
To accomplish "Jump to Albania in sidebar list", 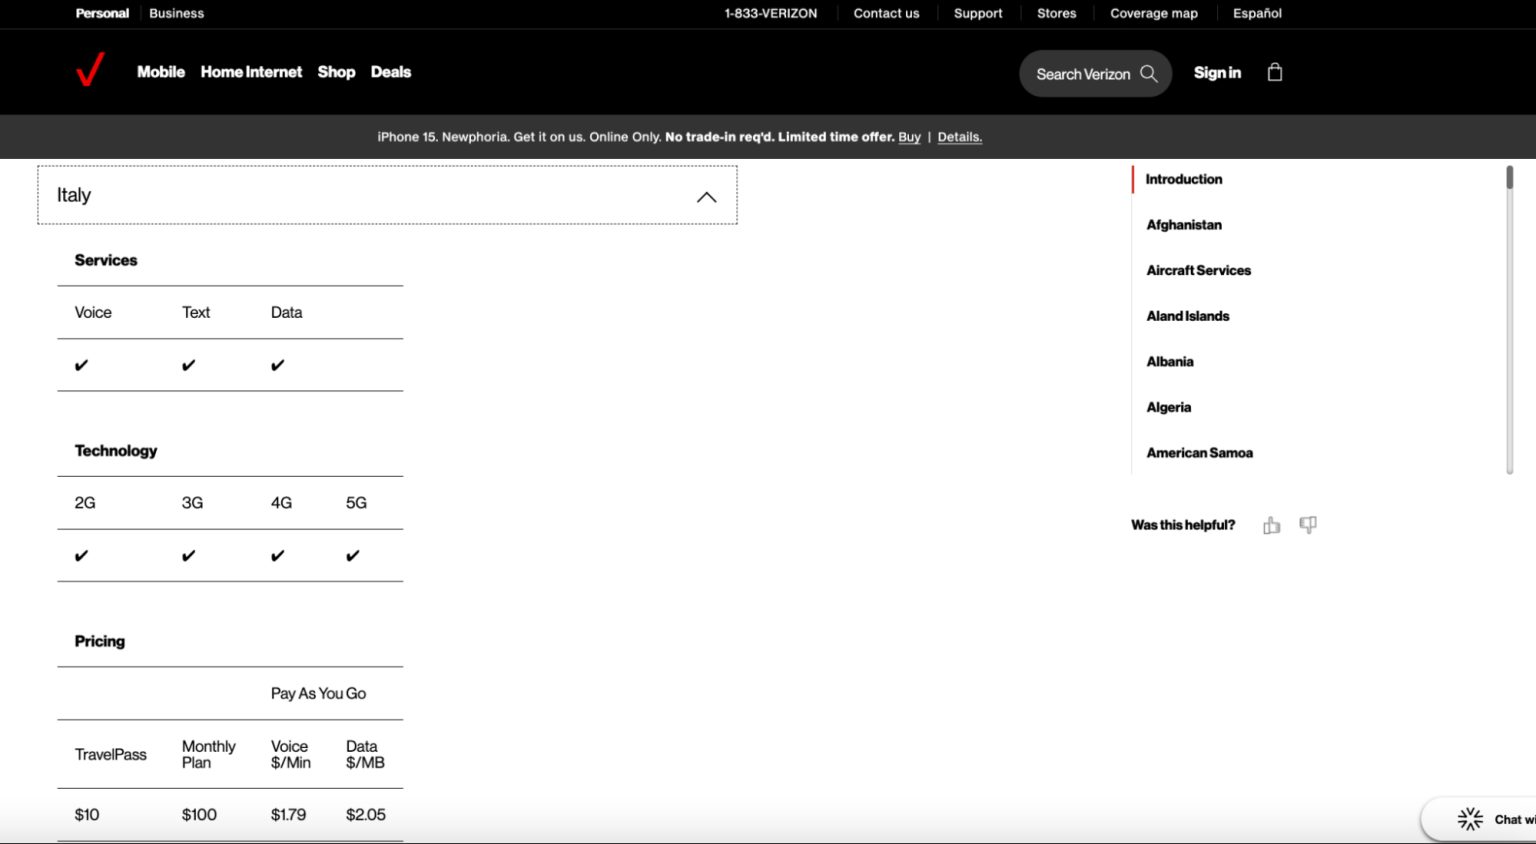I will click(1169, 362).
